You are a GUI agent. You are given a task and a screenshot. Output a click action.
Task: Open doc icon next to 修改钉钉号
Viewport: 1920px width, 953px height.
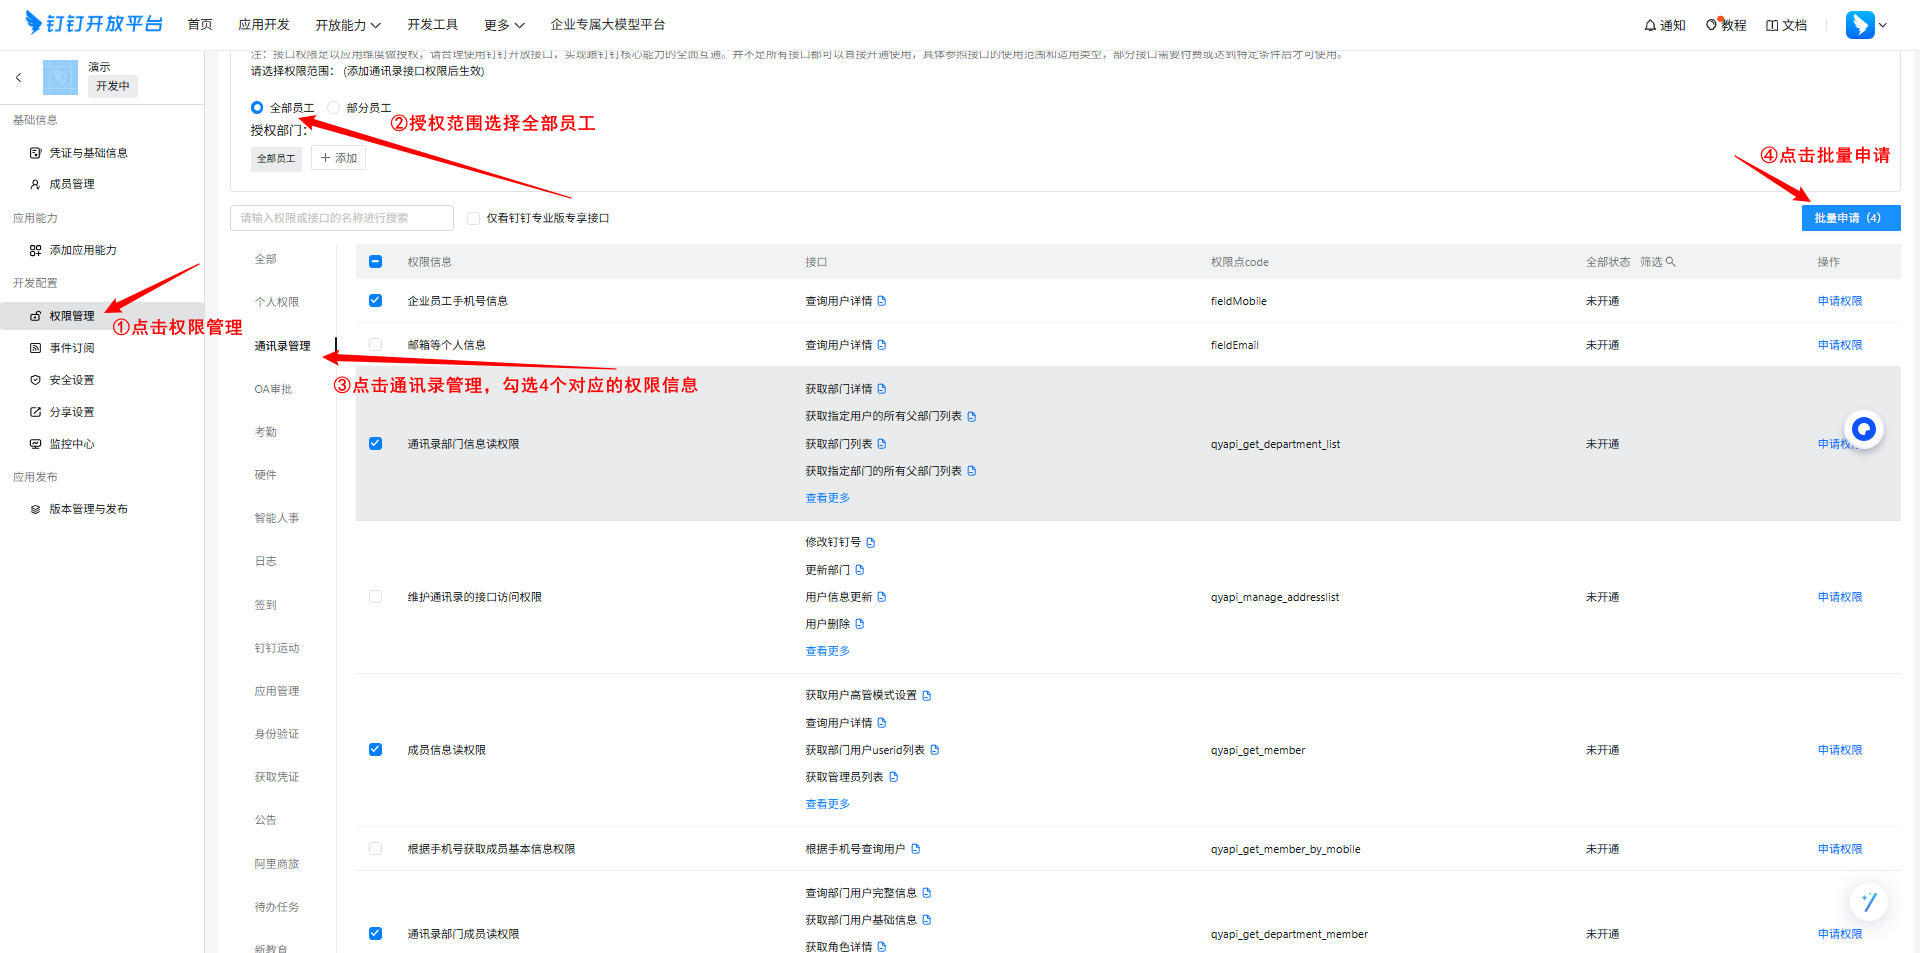[x=870, y=543]
